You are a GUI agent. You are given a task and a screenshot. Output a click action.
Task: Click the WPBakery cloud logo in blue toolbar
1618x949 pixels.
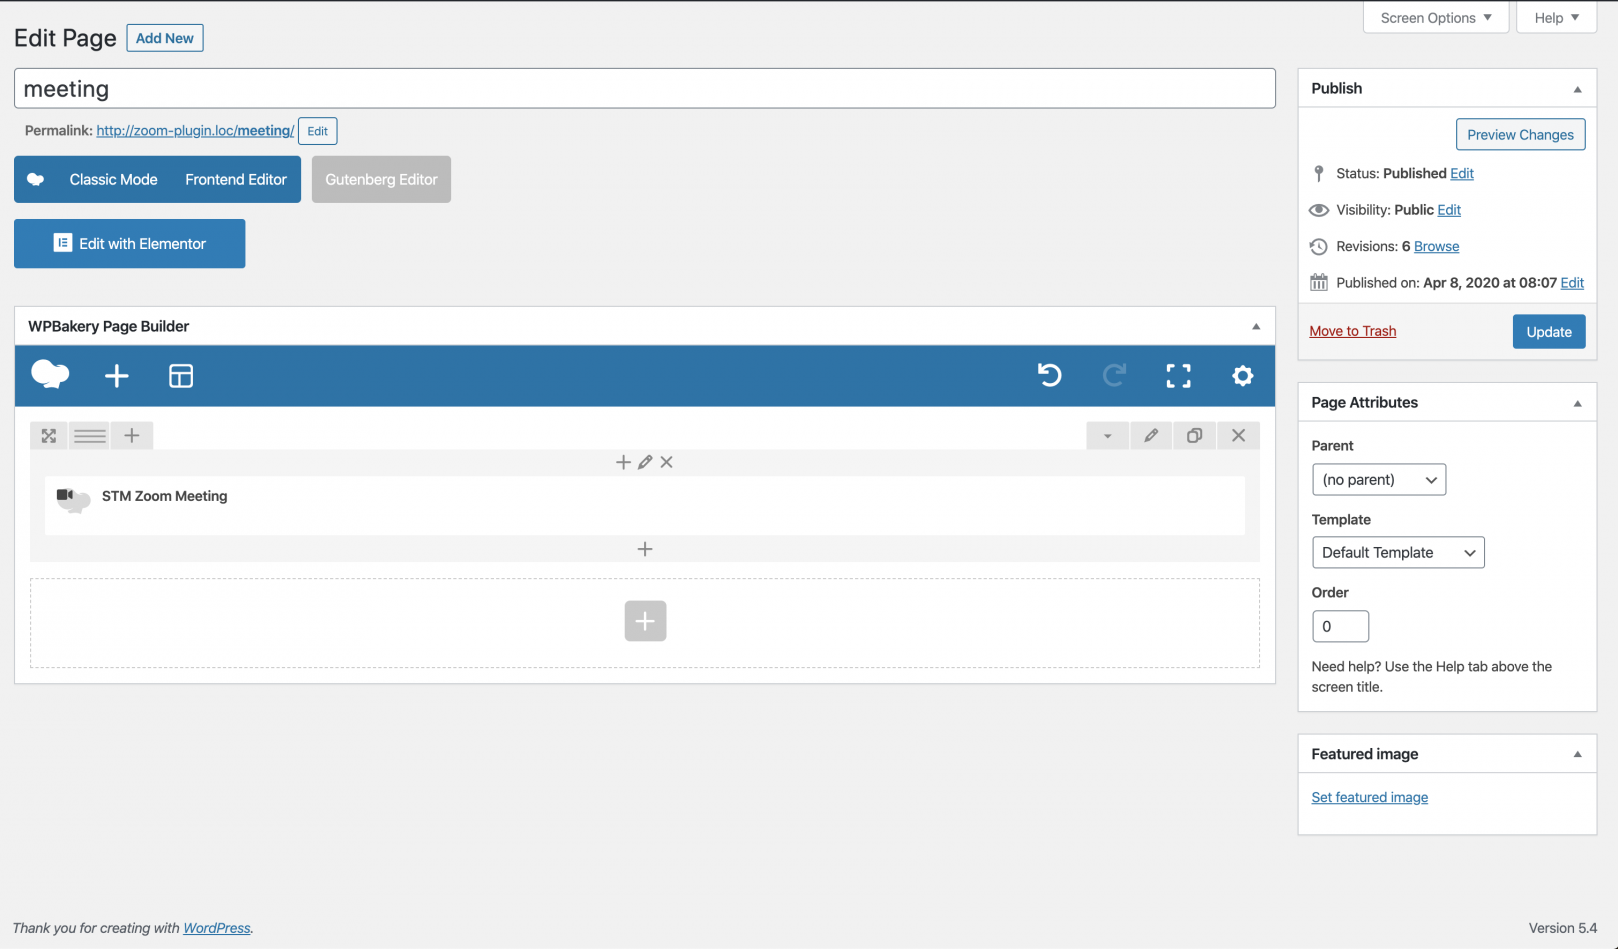[50, 375]
